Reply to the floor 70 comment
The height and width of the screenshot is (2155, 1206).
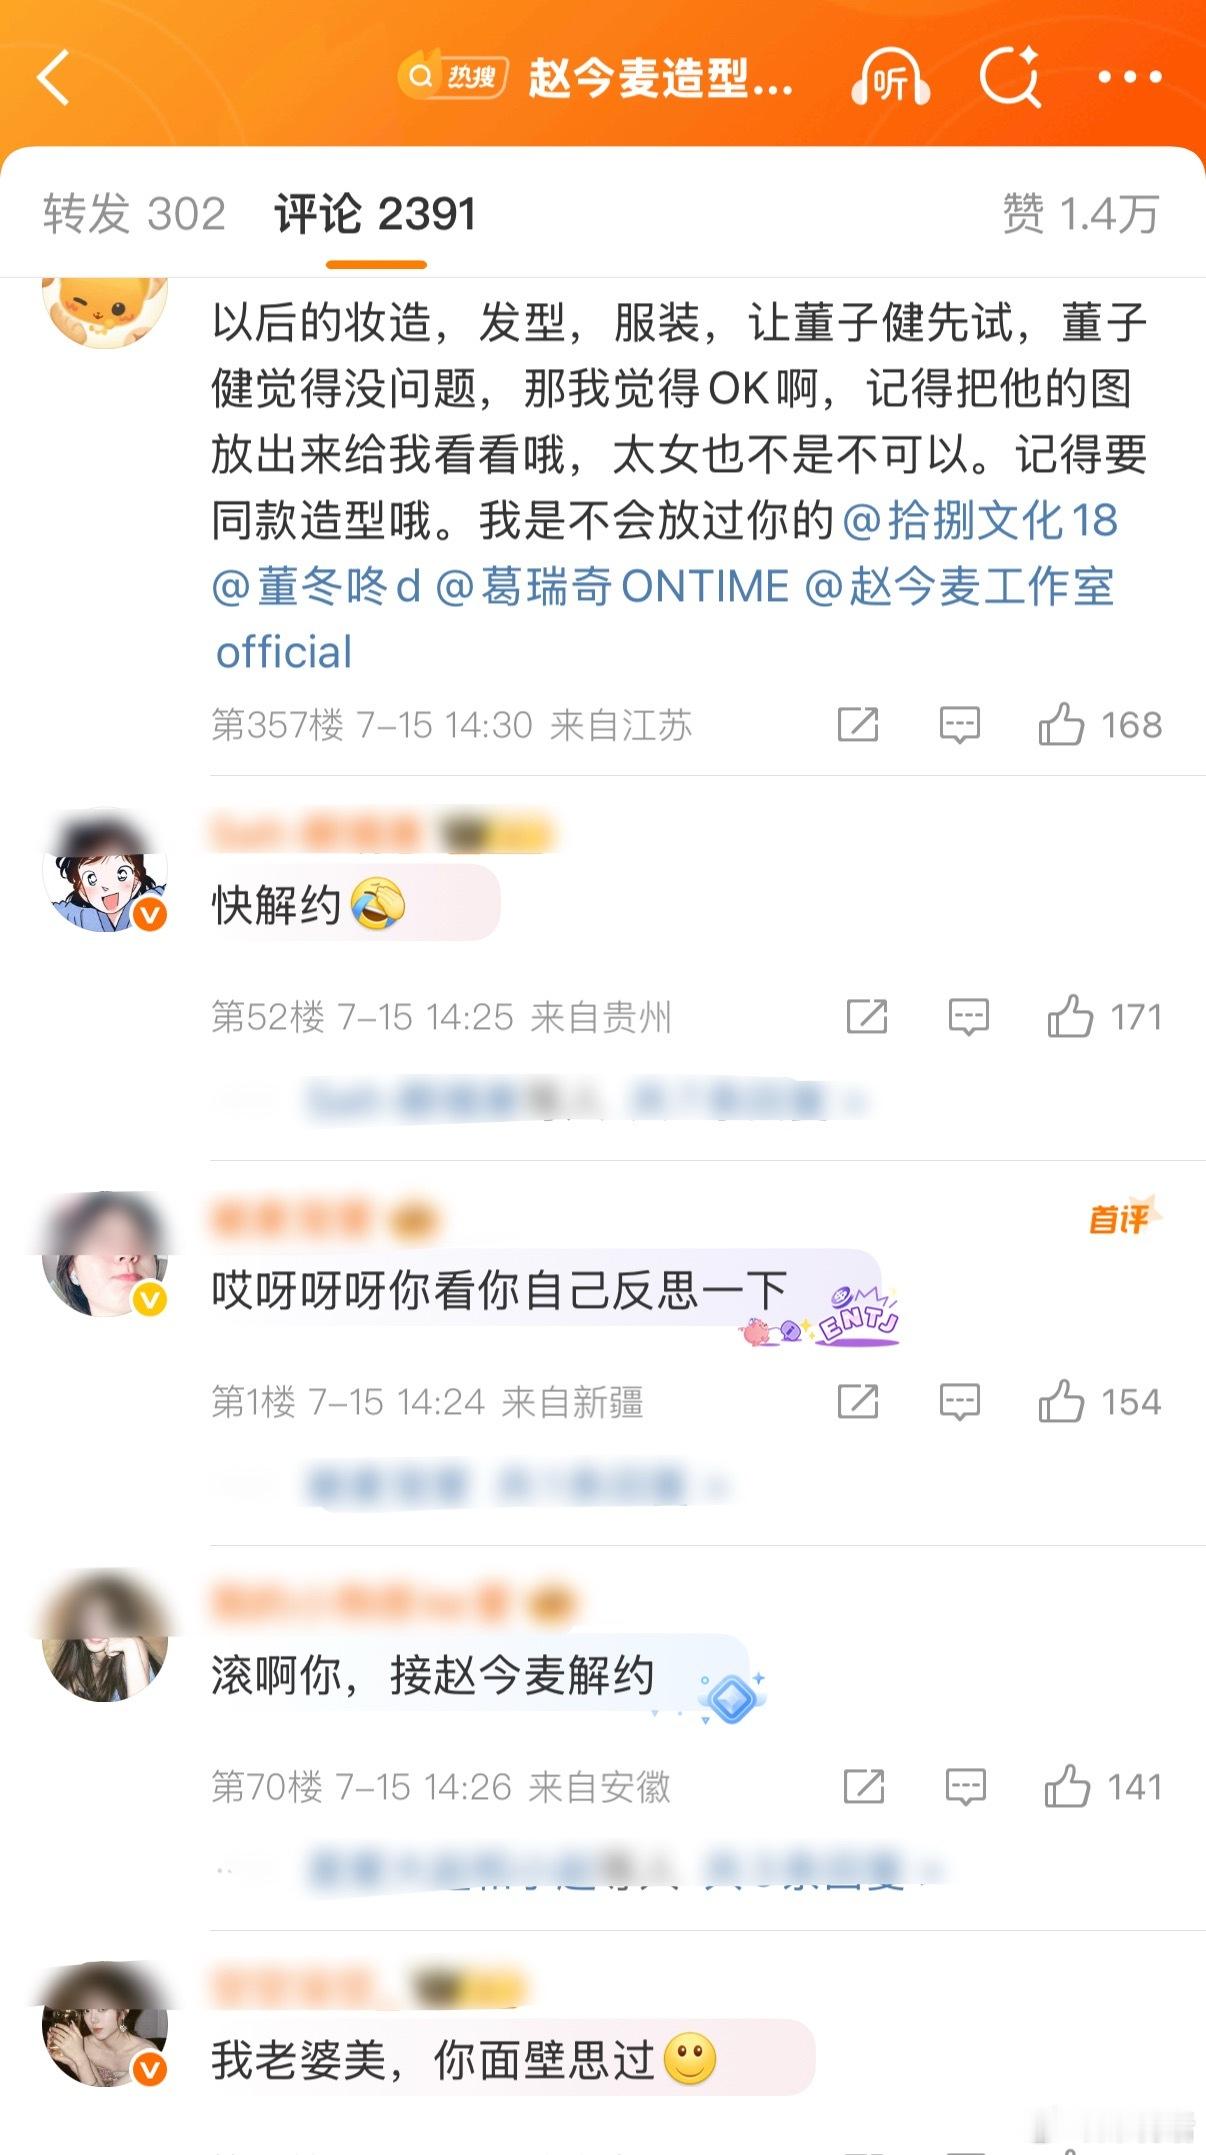pyautogui.click(x=966, y=1787)
